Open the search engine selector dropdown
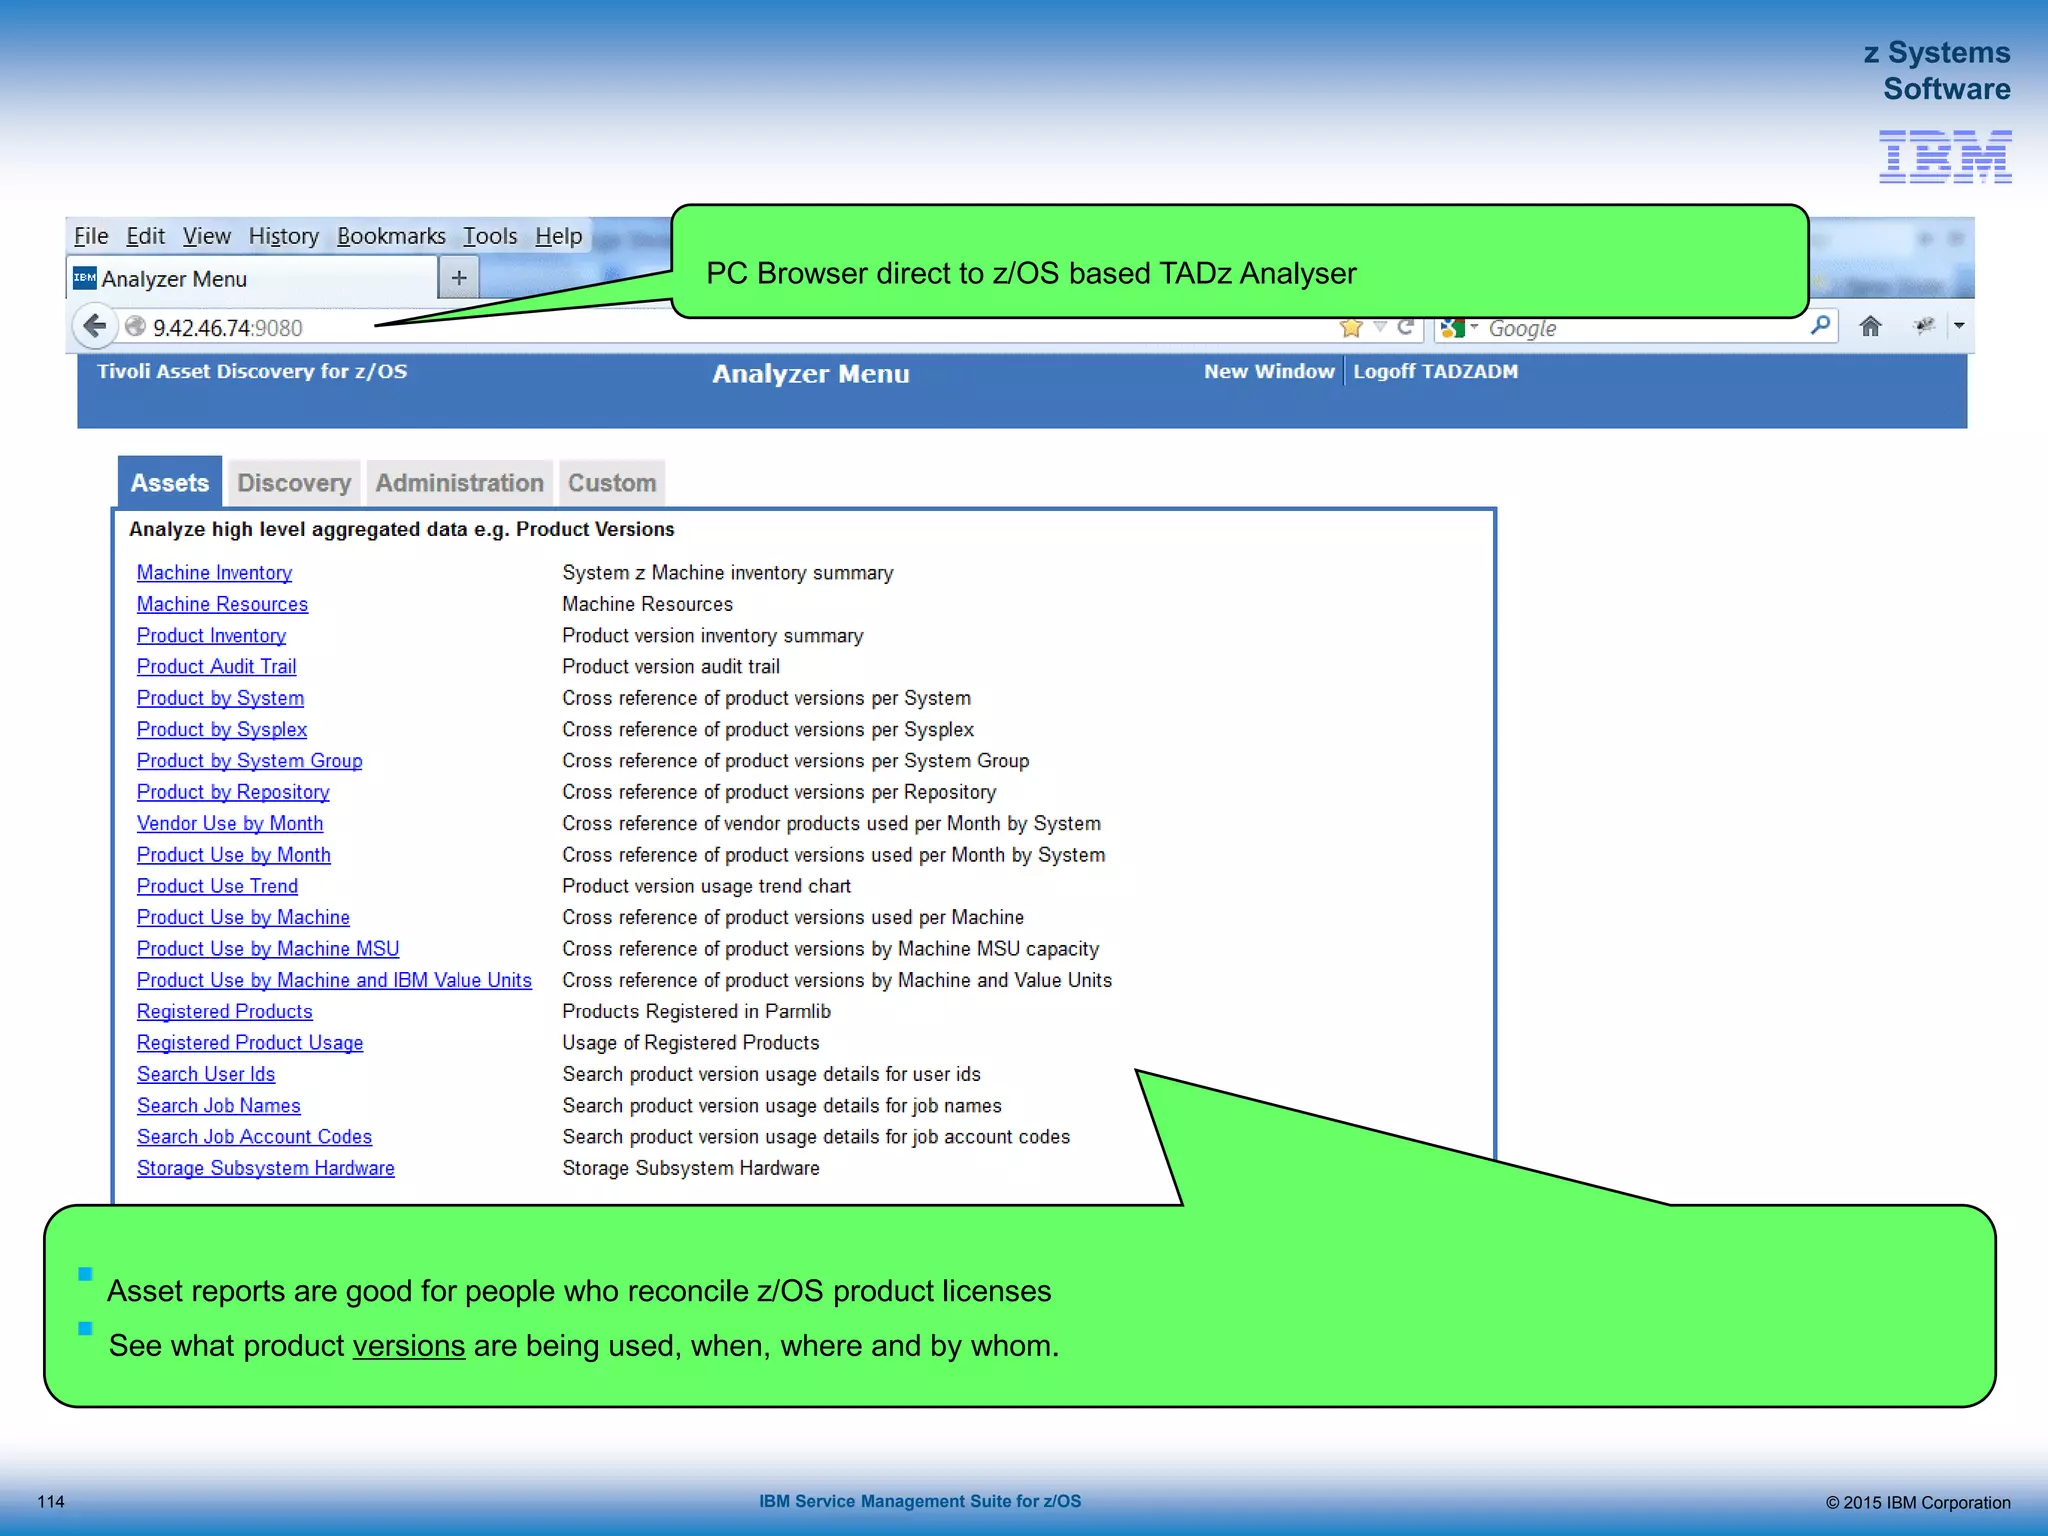This screenshot has height=1536, width=2048. pos(1460,327)
